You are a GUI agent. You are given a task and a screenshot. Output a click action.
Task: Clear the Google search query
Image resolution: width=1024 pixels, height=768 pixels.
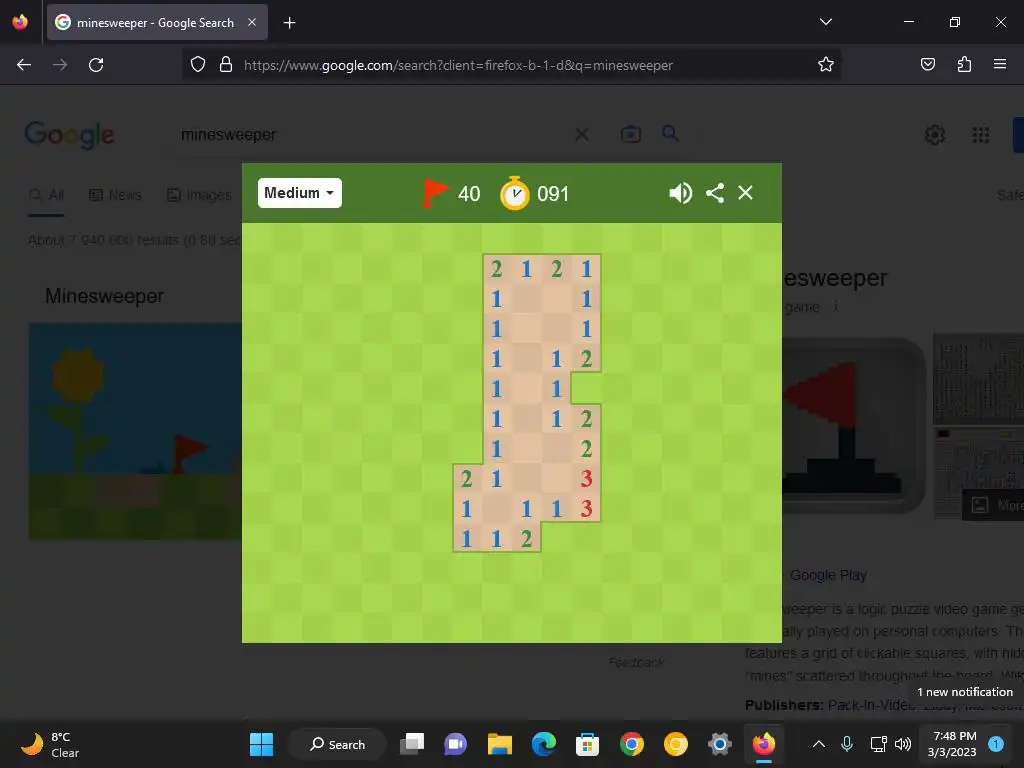(582, 135)
